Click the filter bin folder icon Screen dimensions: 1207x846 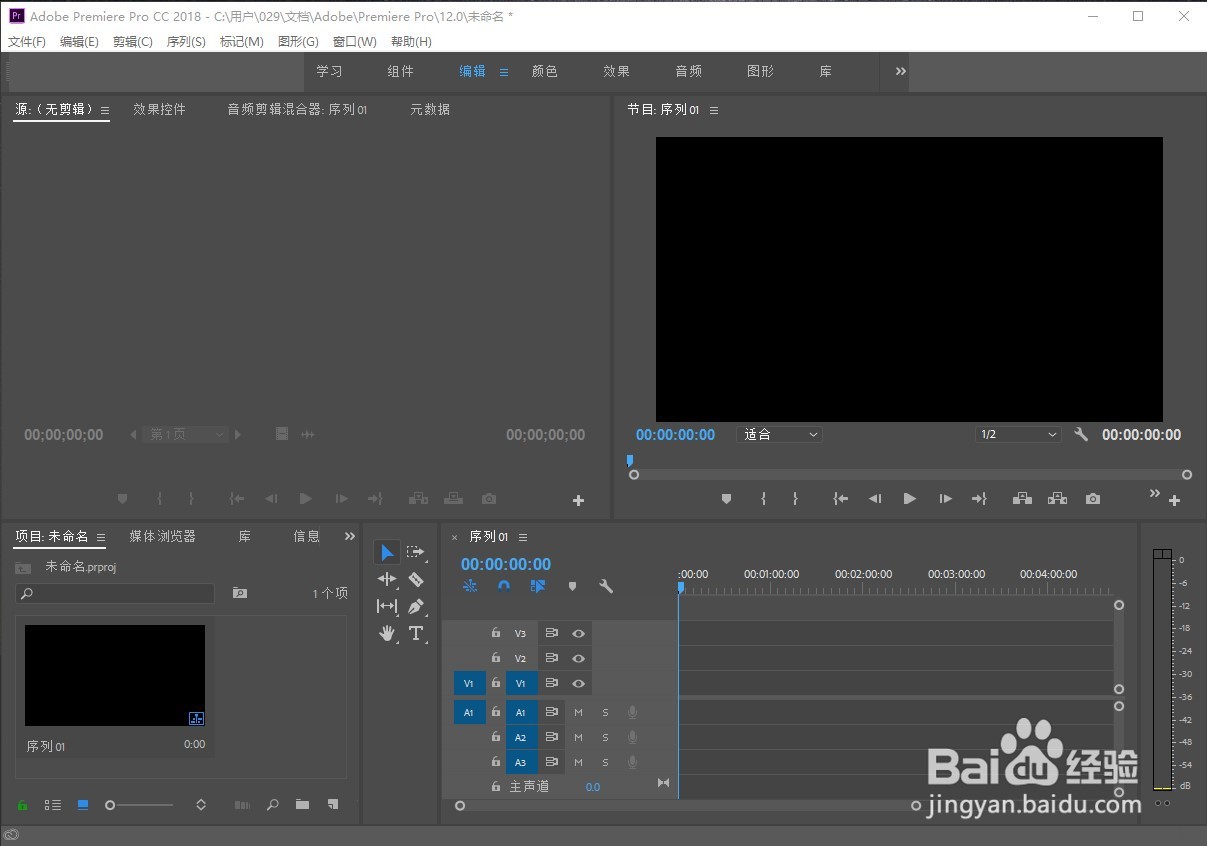[240, 593]
